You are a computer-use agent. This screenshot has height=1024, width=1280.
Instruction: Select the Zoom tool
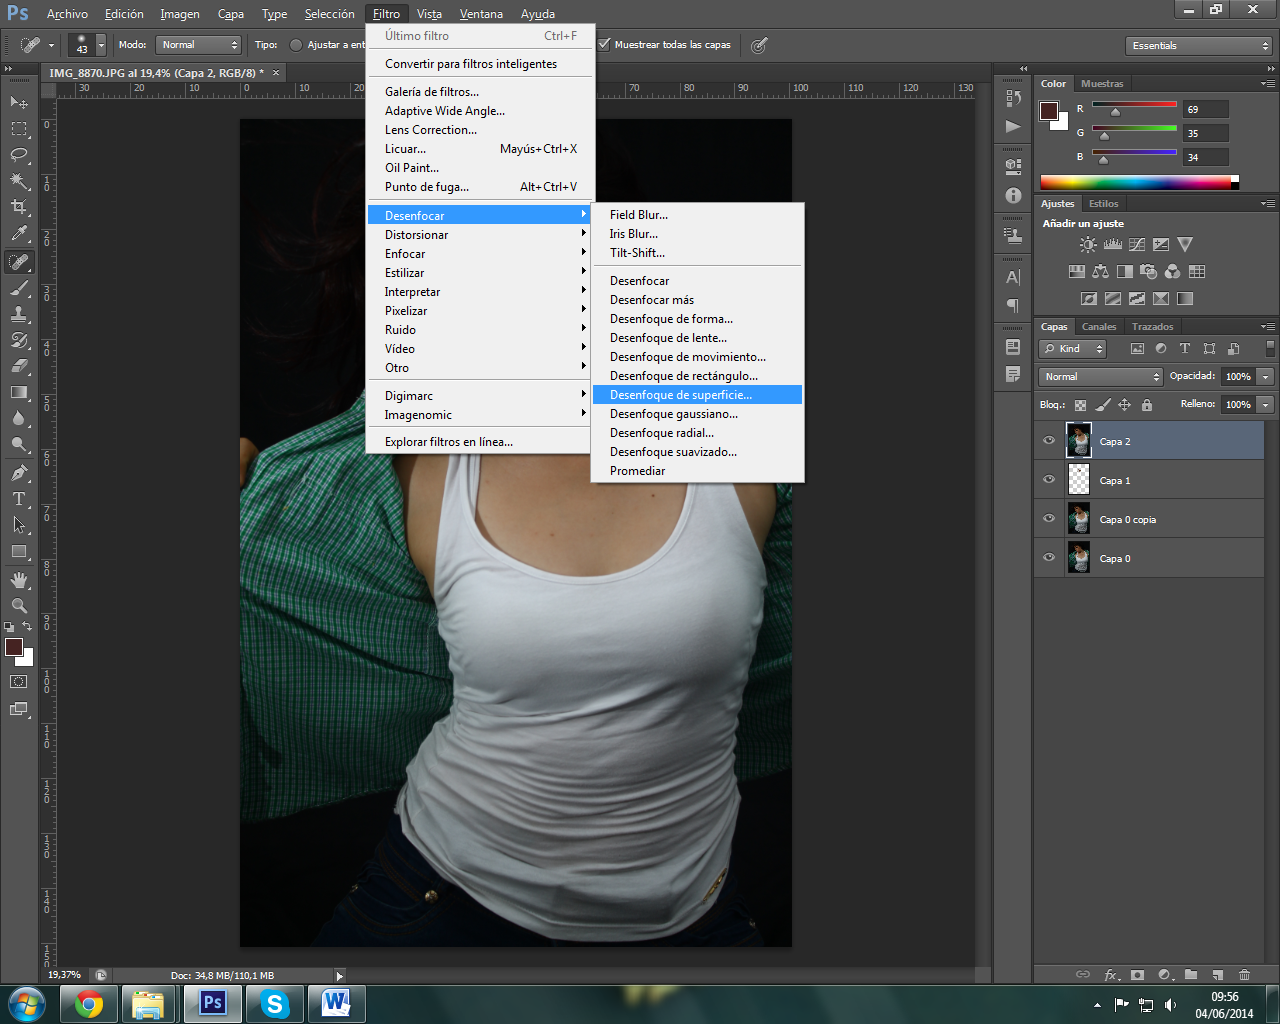20,605
